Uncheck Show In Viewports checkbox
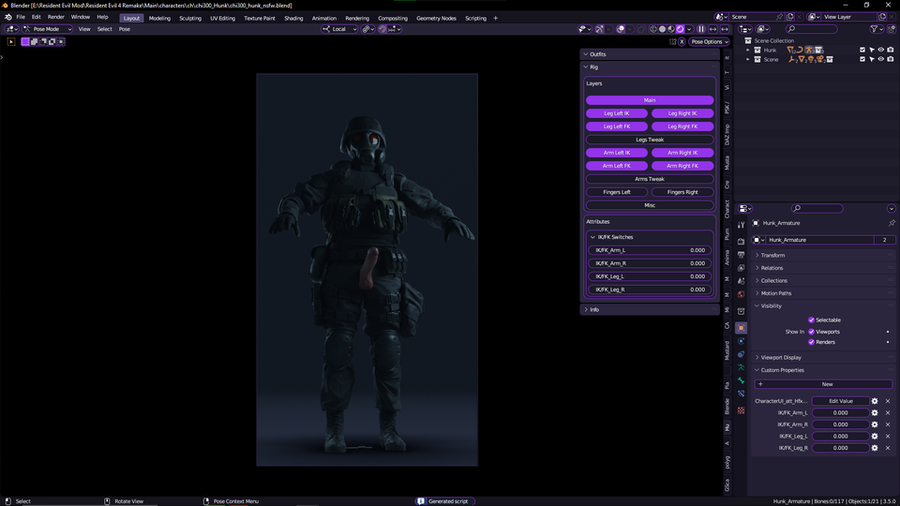Viewport: 900px width, 506px height. (x=811, y=332)
